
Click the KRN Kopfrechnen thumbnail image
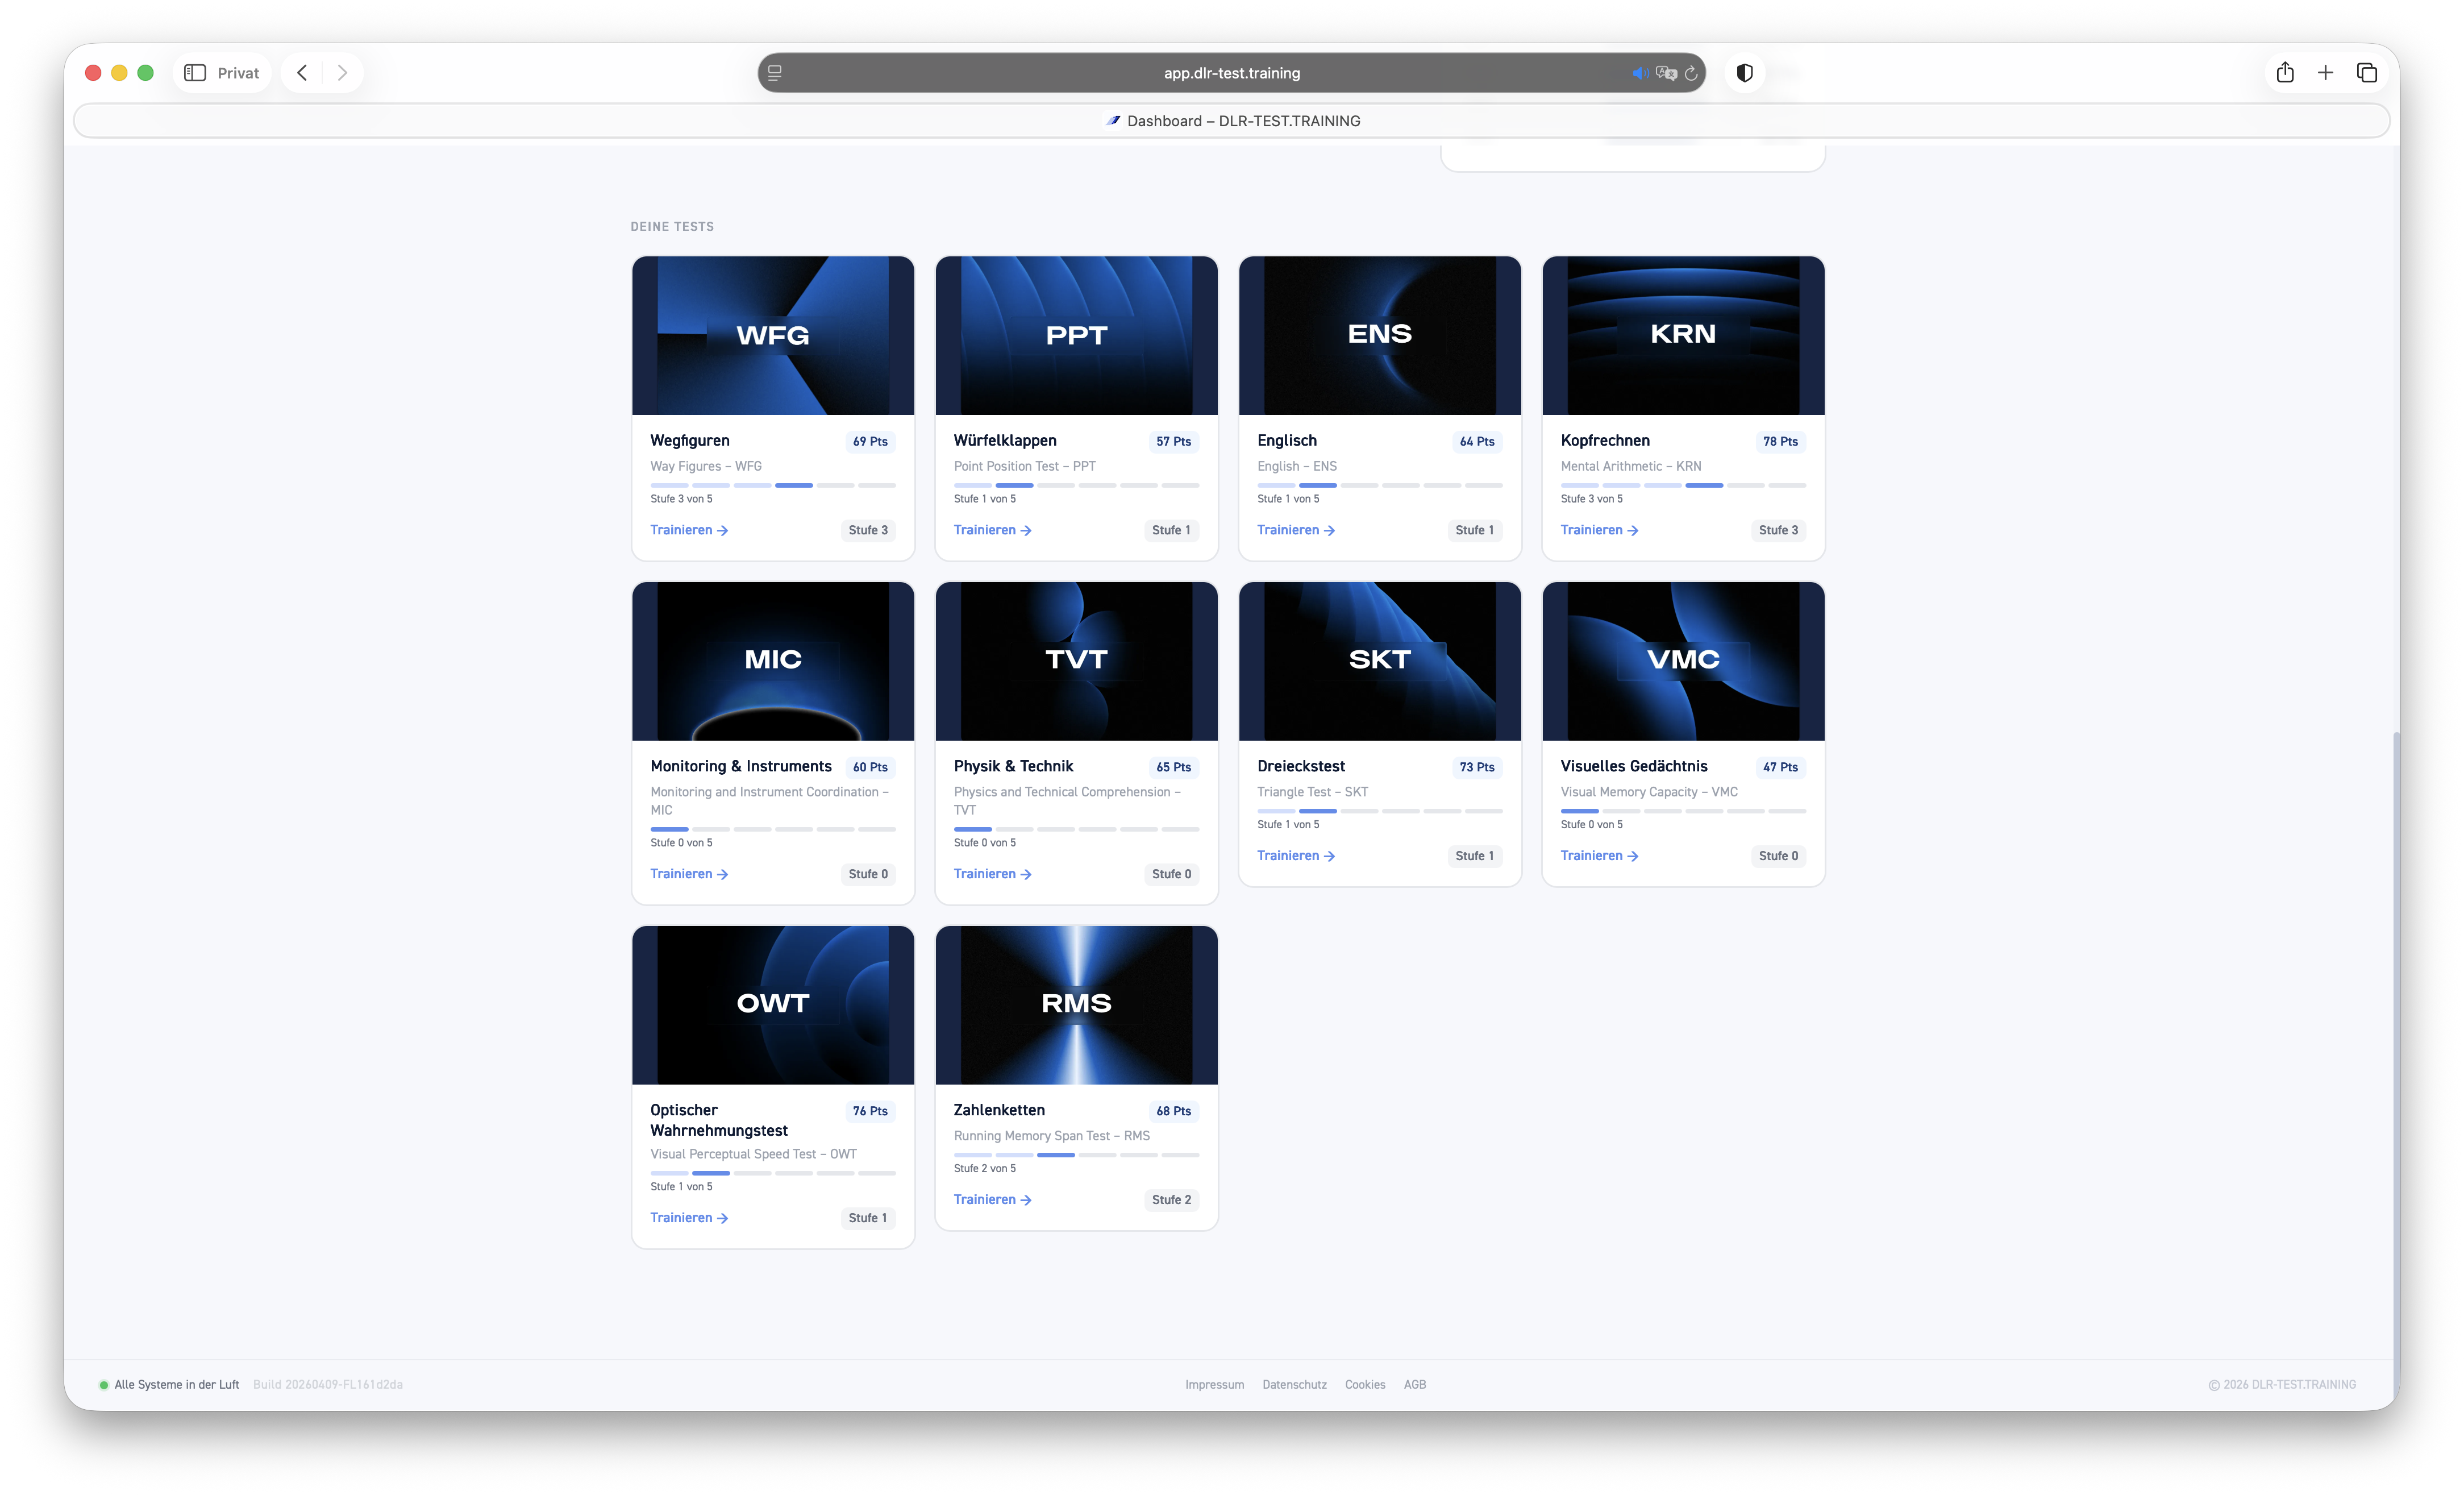(1683, 335)
